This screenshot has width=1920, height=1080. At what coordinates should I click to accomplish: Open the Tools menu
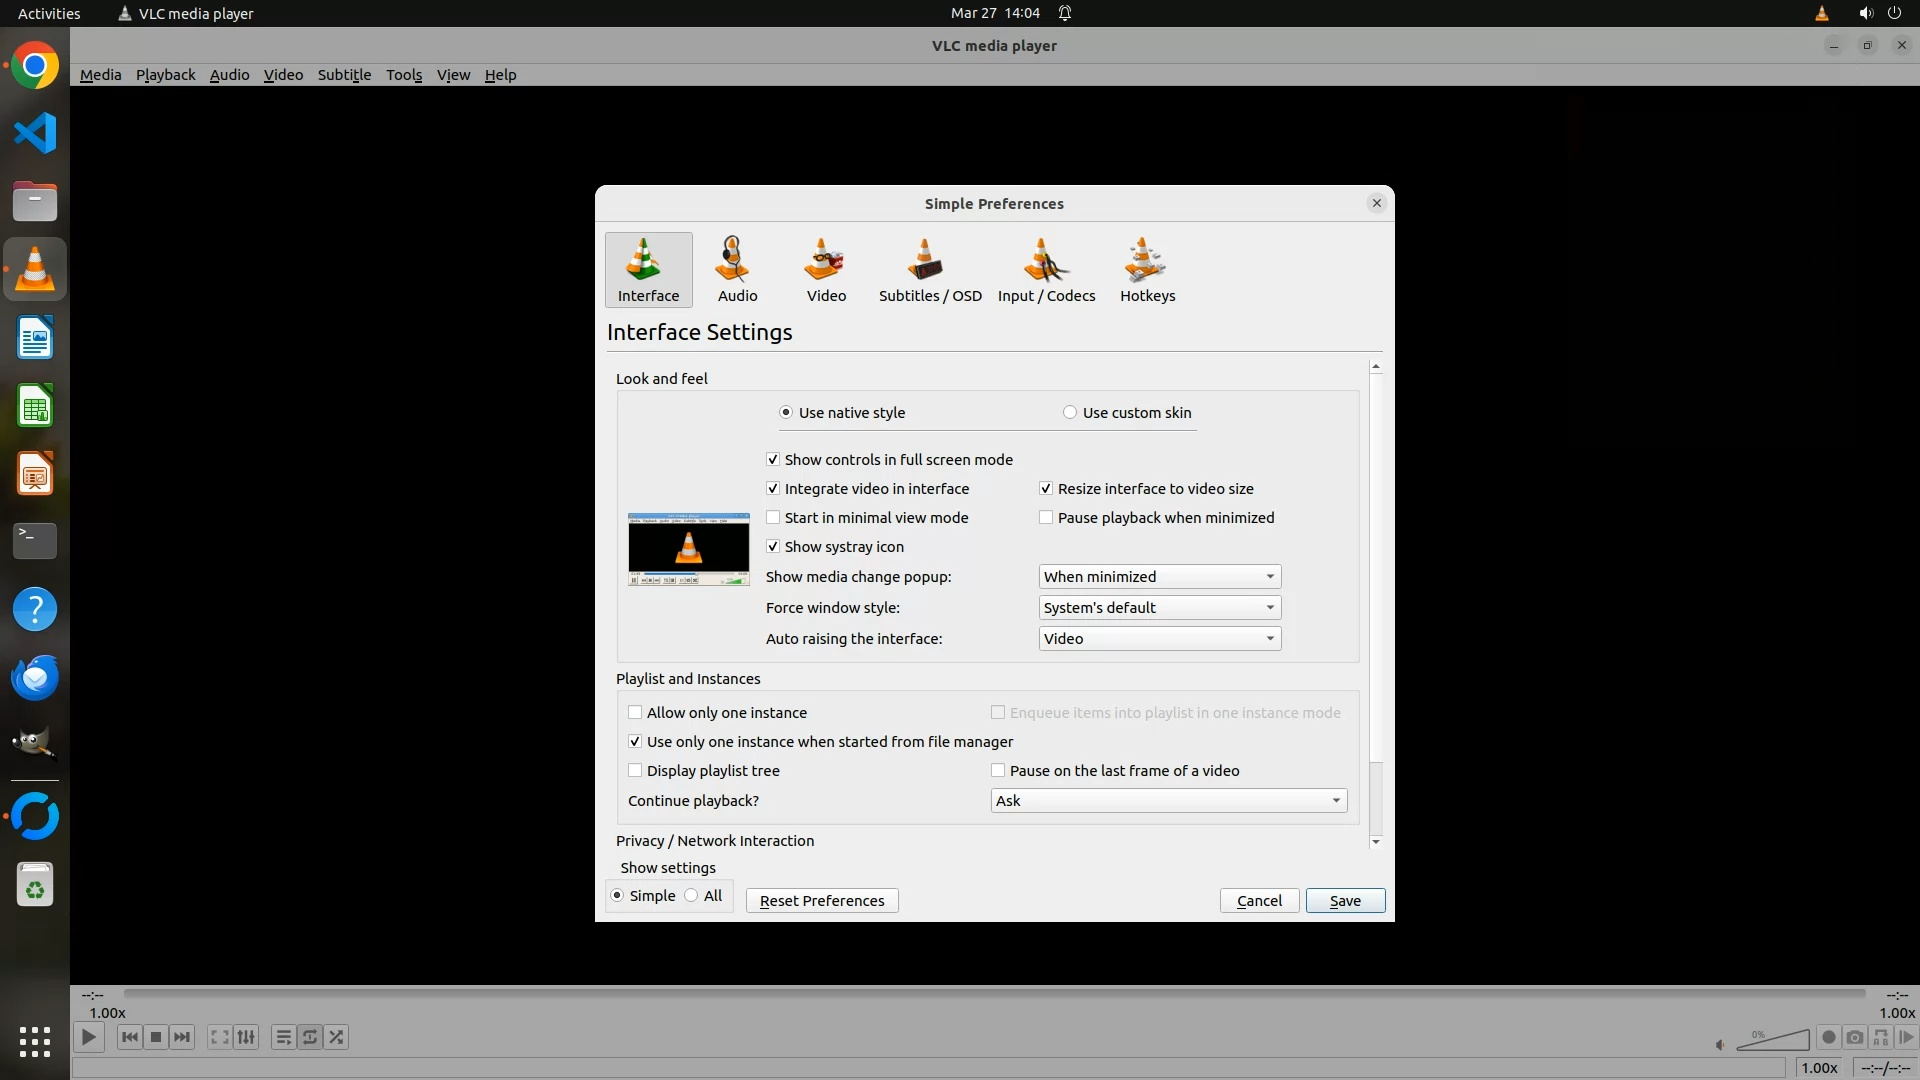[x=404, y=75]
